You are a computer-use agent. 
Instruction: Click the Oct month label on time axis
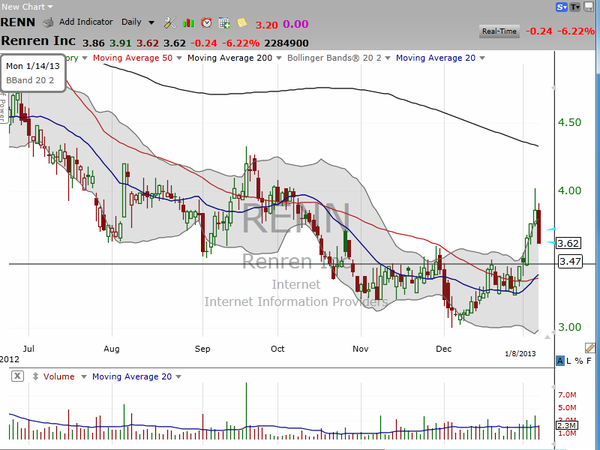(x=277, y=349)
